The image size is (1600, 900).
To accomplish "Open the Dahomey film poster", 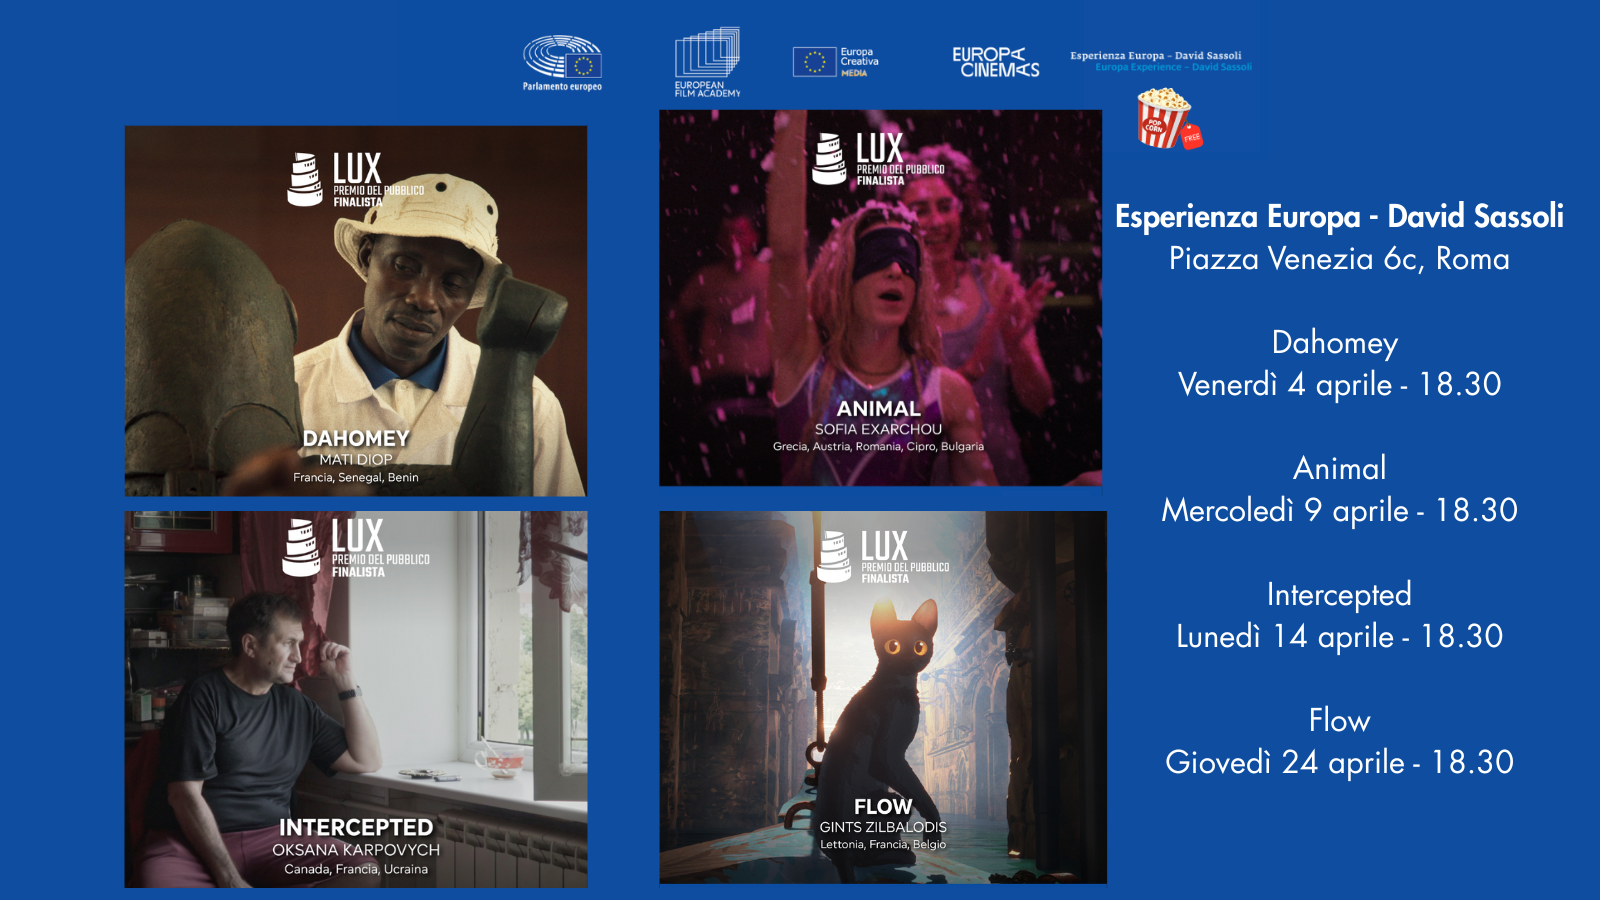I will coord(356,311).
